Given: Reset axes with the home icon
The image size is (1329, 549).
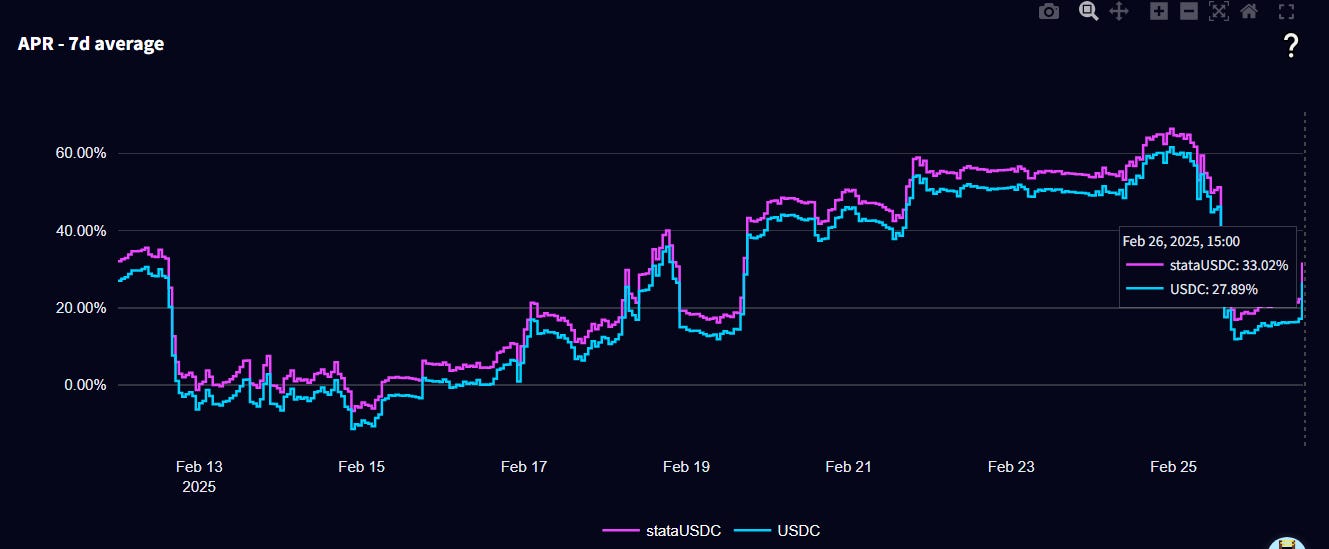Looking at the screenshot, I should click(1248, 12).
